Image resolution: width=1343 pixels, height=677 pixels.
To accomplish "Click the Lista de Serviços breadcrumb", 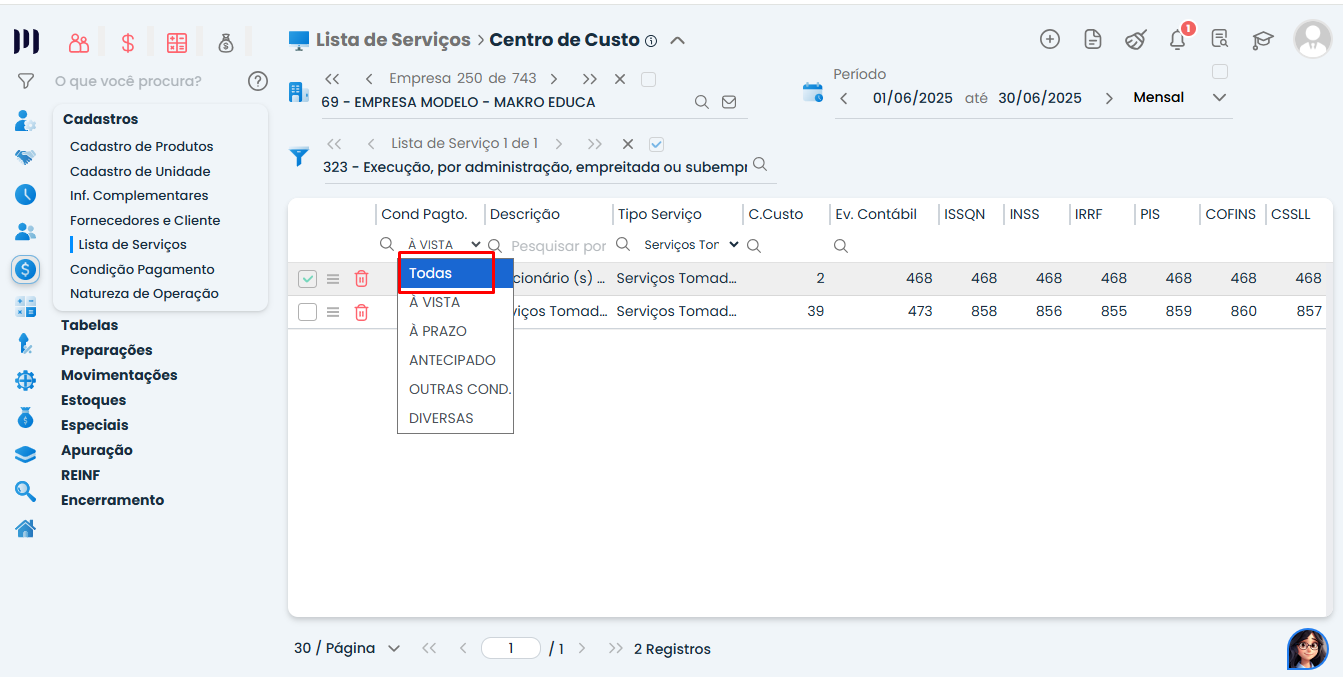I will pyautogui.click(x=393, y=40).
